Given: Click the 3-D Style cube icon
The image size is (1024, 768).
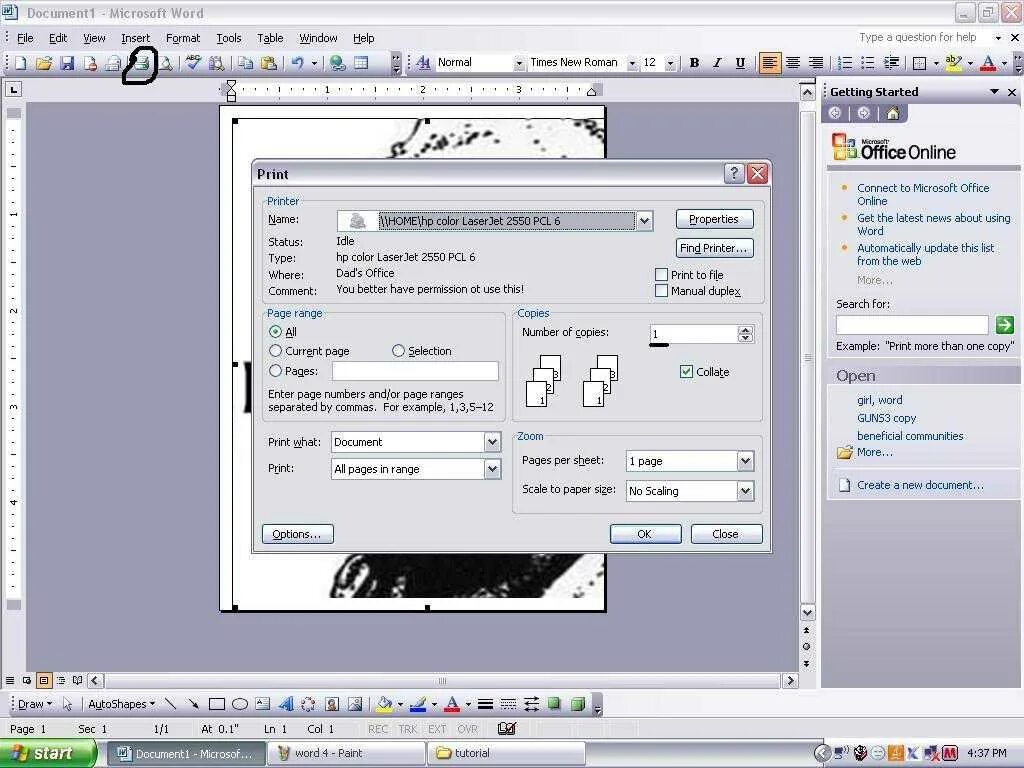Looking at the screenshot, I should (577, 703).
